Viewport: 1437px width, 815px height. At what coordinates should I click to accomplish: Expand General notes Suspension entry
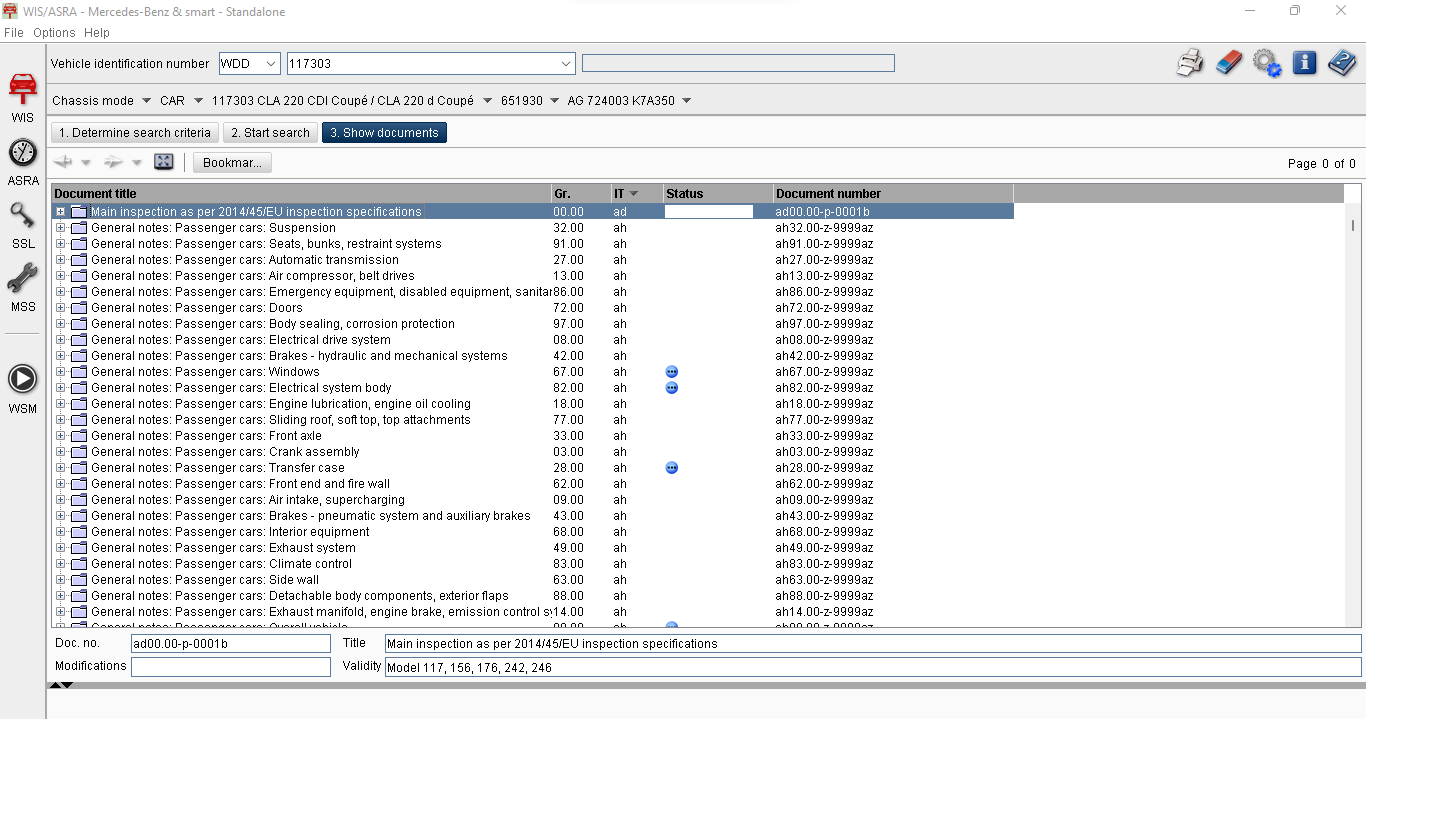click(61, 228)
